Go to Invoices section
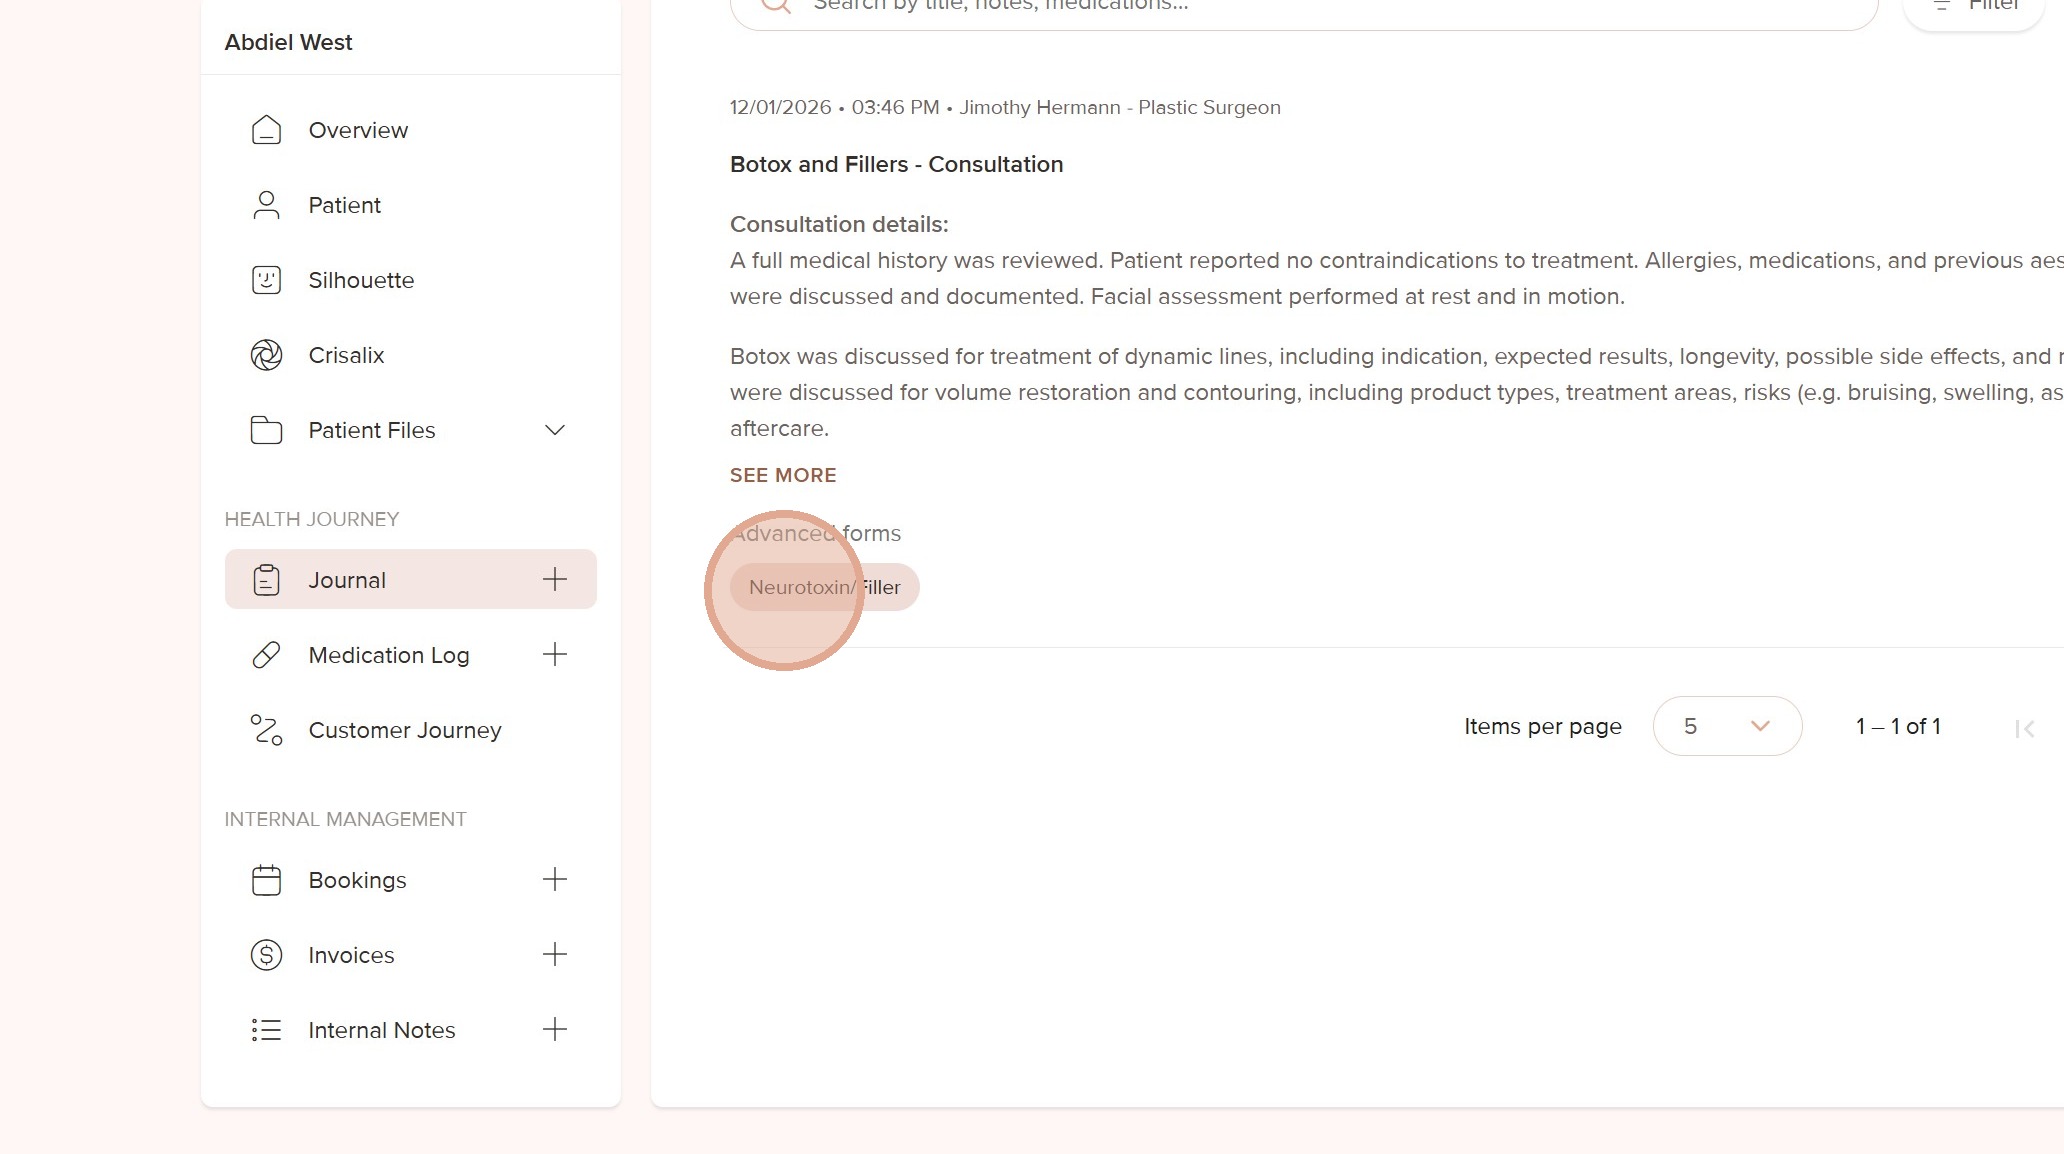 (x=351, y=955)
